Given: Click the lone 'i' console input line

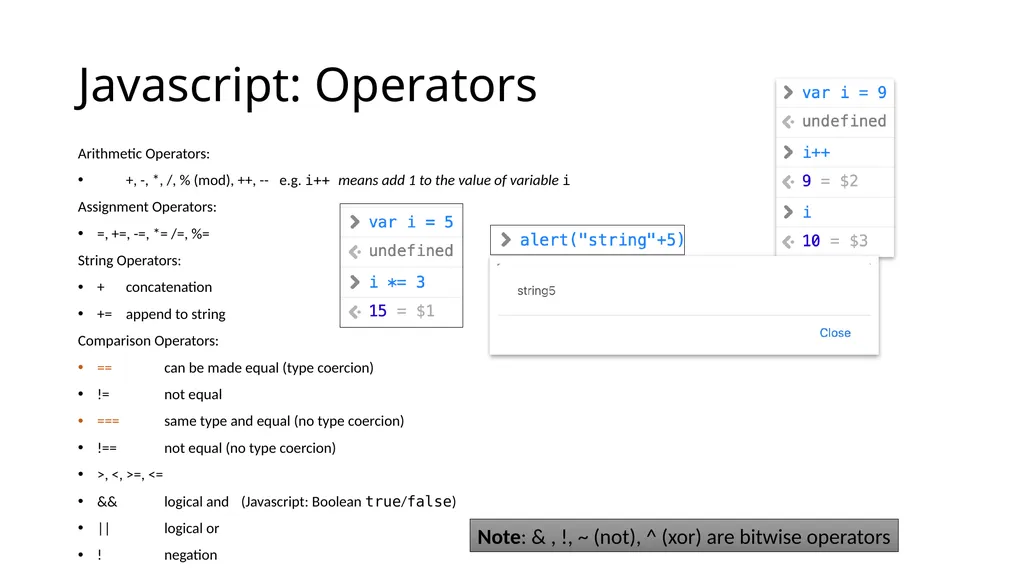Looking at the screenshot, I should (x=807, y=212).
